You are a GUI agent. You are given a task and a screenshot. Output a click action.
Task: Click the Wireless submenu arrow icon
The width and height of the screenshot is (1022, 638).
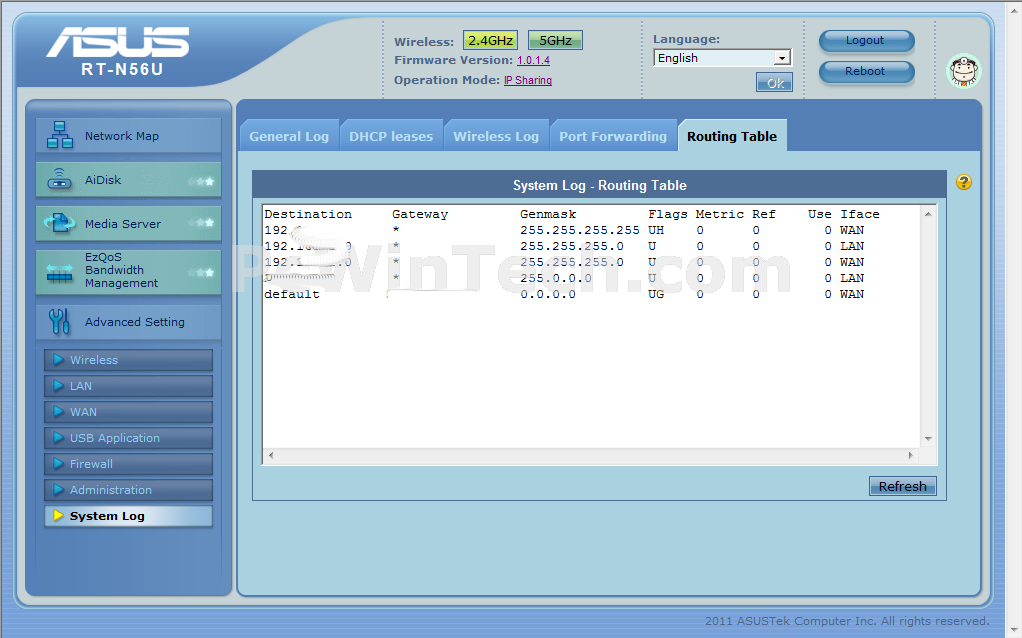pos(58,360)
